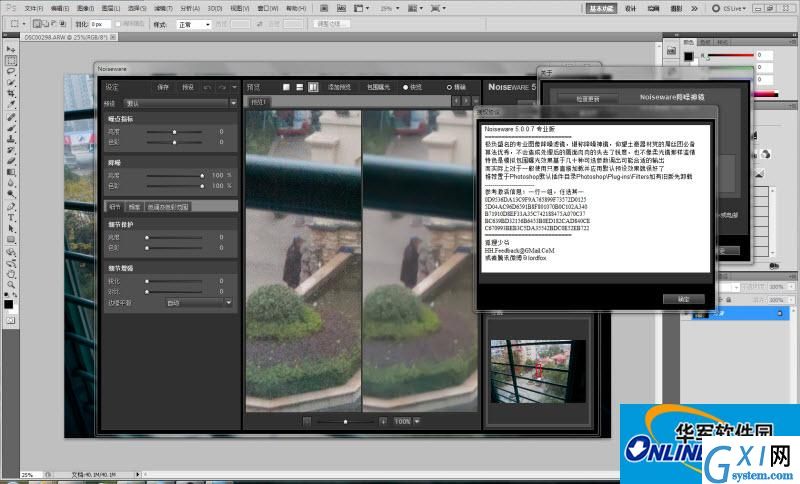800x484 pixels.
Task: Click Noiseware zoom in plus icon
Action: point(383,421)
